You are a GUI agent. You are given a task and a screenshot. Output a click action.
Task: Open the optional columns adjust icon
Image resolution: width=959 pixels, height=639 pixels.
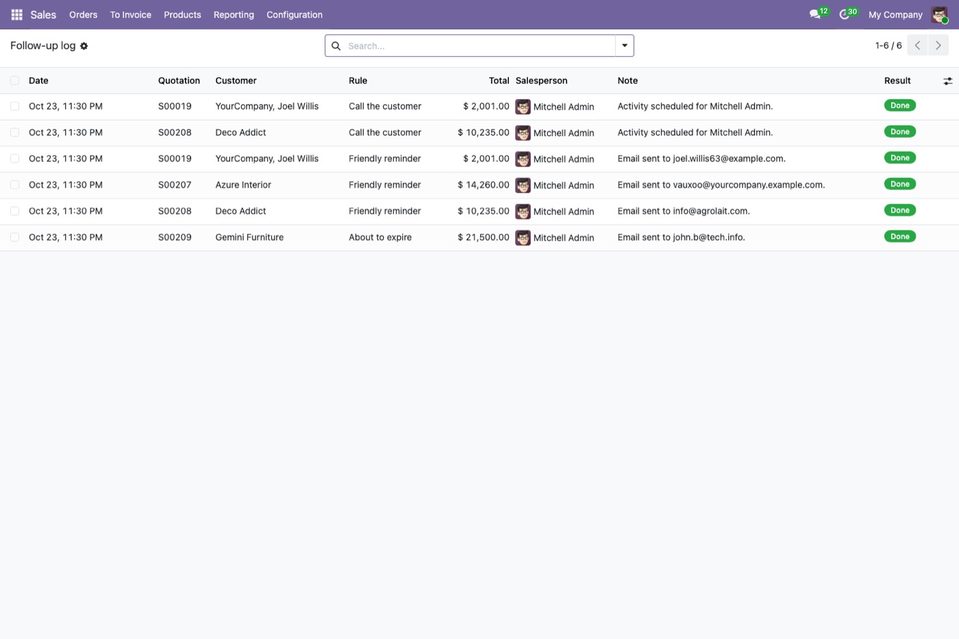[947, 81]
